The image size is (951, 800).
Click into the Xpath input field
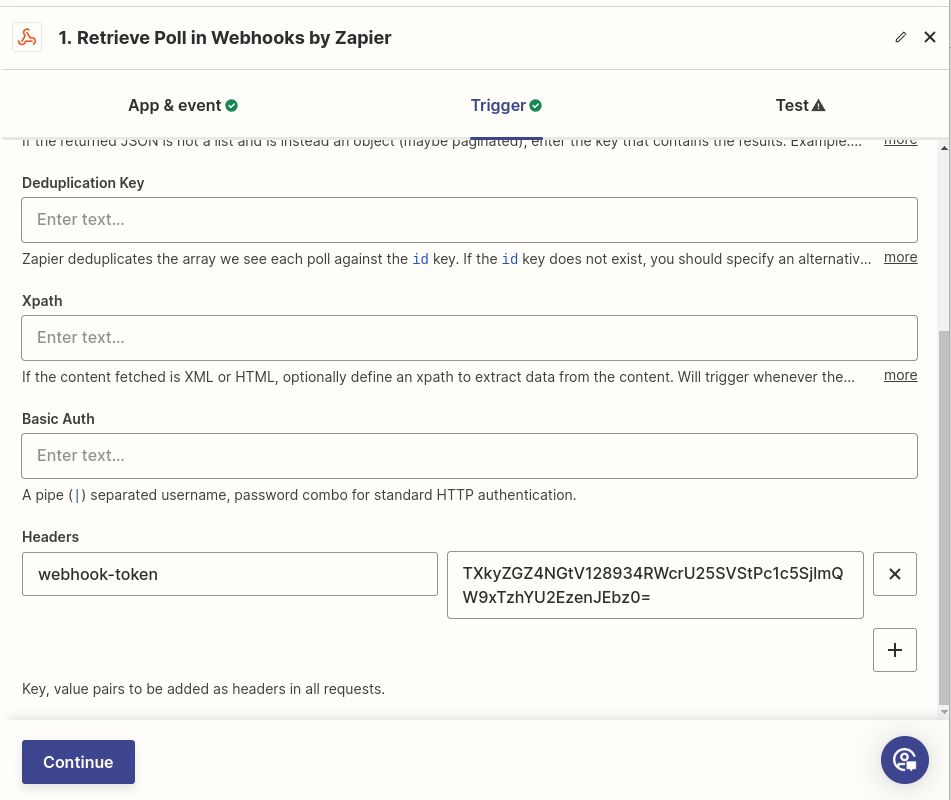(469, 338)
